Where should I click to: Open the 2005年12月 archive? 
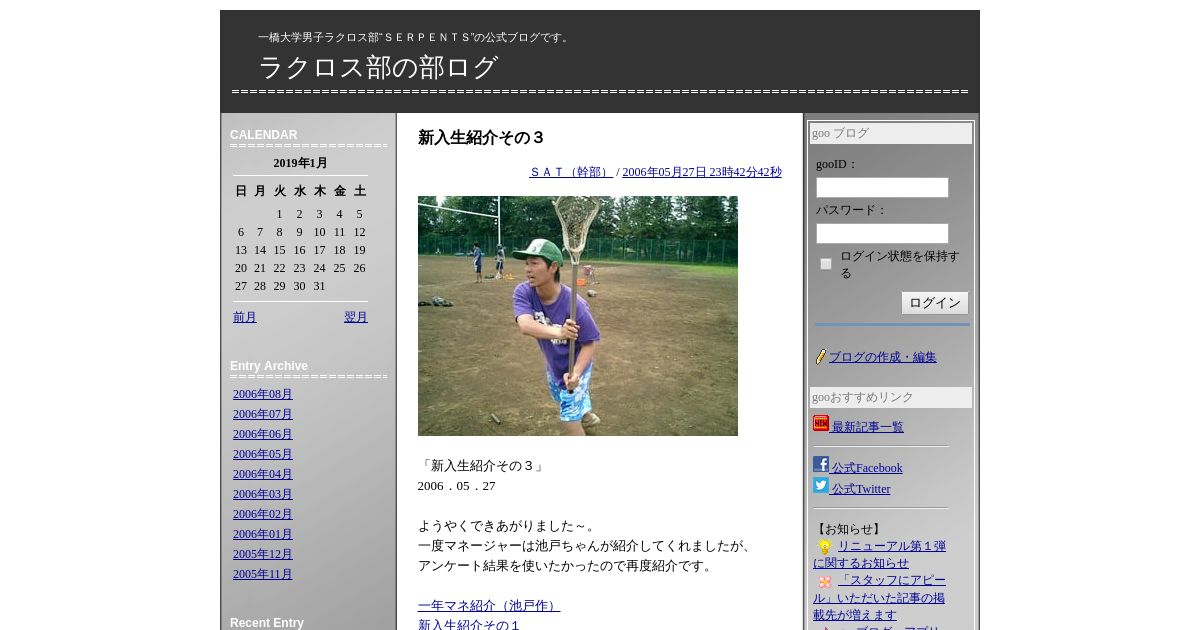(263, 554)
